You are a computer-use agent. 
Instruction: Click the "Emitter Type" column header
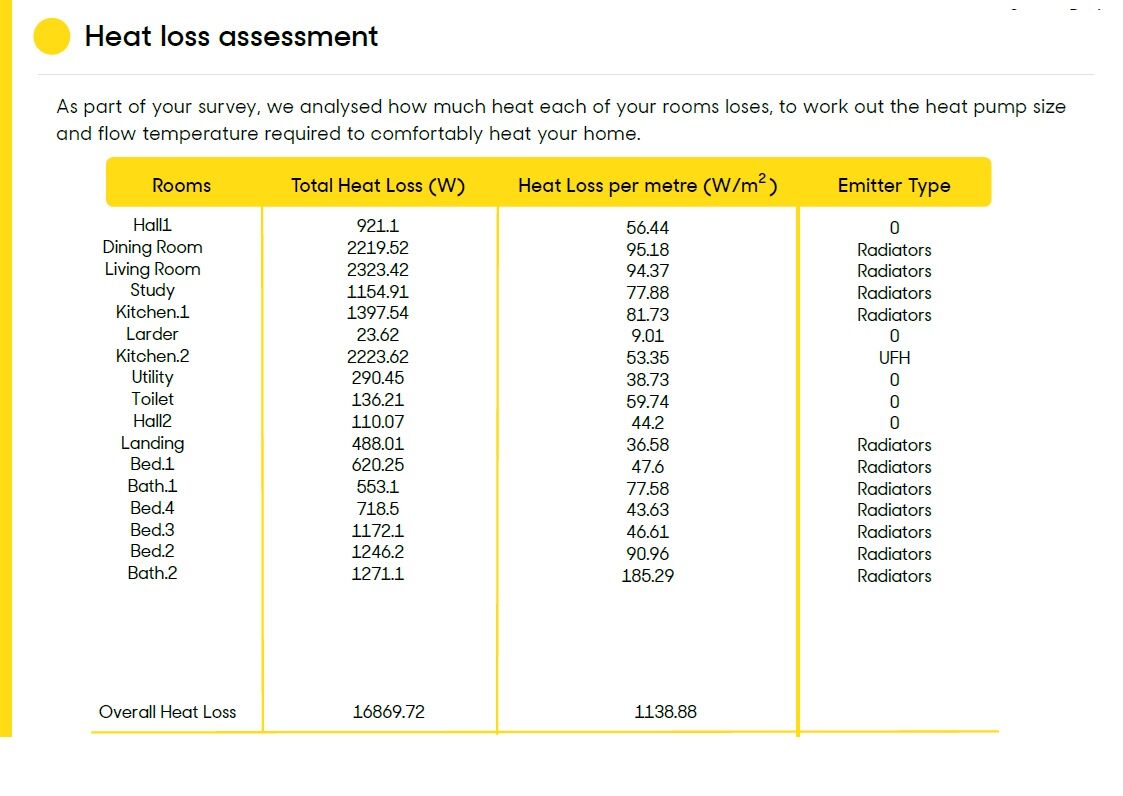(x=894, y=186)
